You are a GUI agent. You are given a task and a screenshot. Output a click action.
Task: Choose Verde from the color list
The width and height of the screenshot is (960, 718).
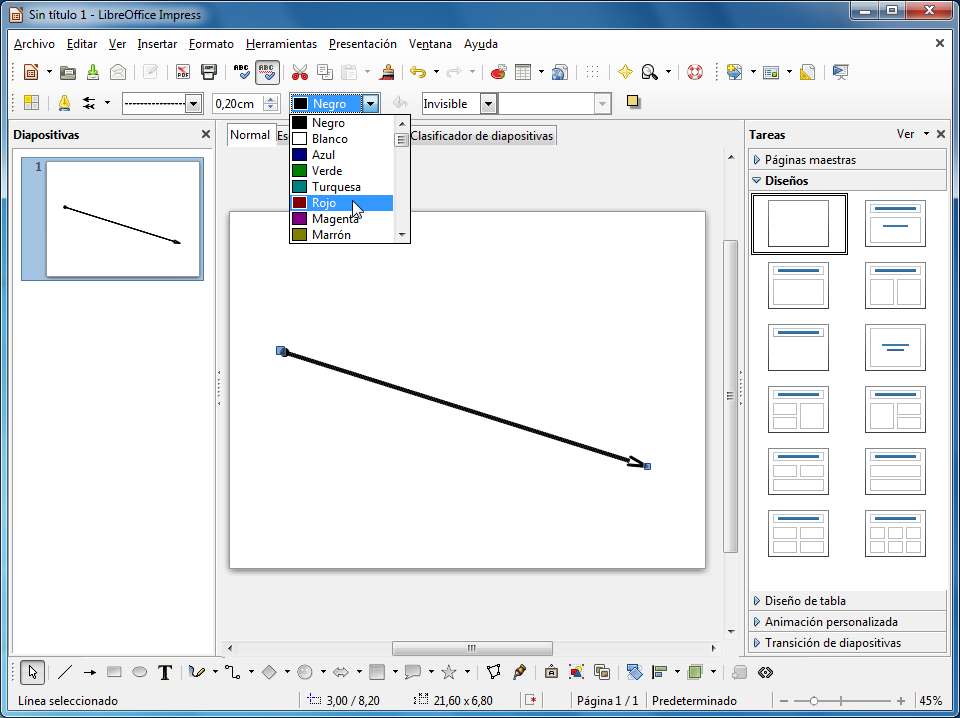coord(342,171)
